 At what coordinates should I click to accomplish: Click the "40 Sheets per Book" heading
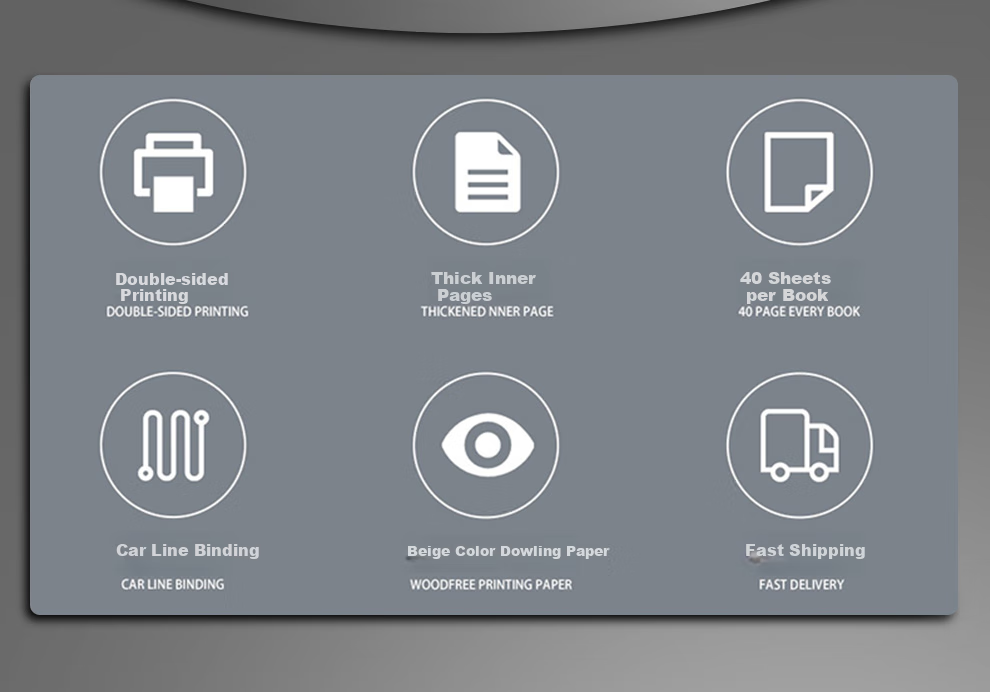tap(785, 287)
